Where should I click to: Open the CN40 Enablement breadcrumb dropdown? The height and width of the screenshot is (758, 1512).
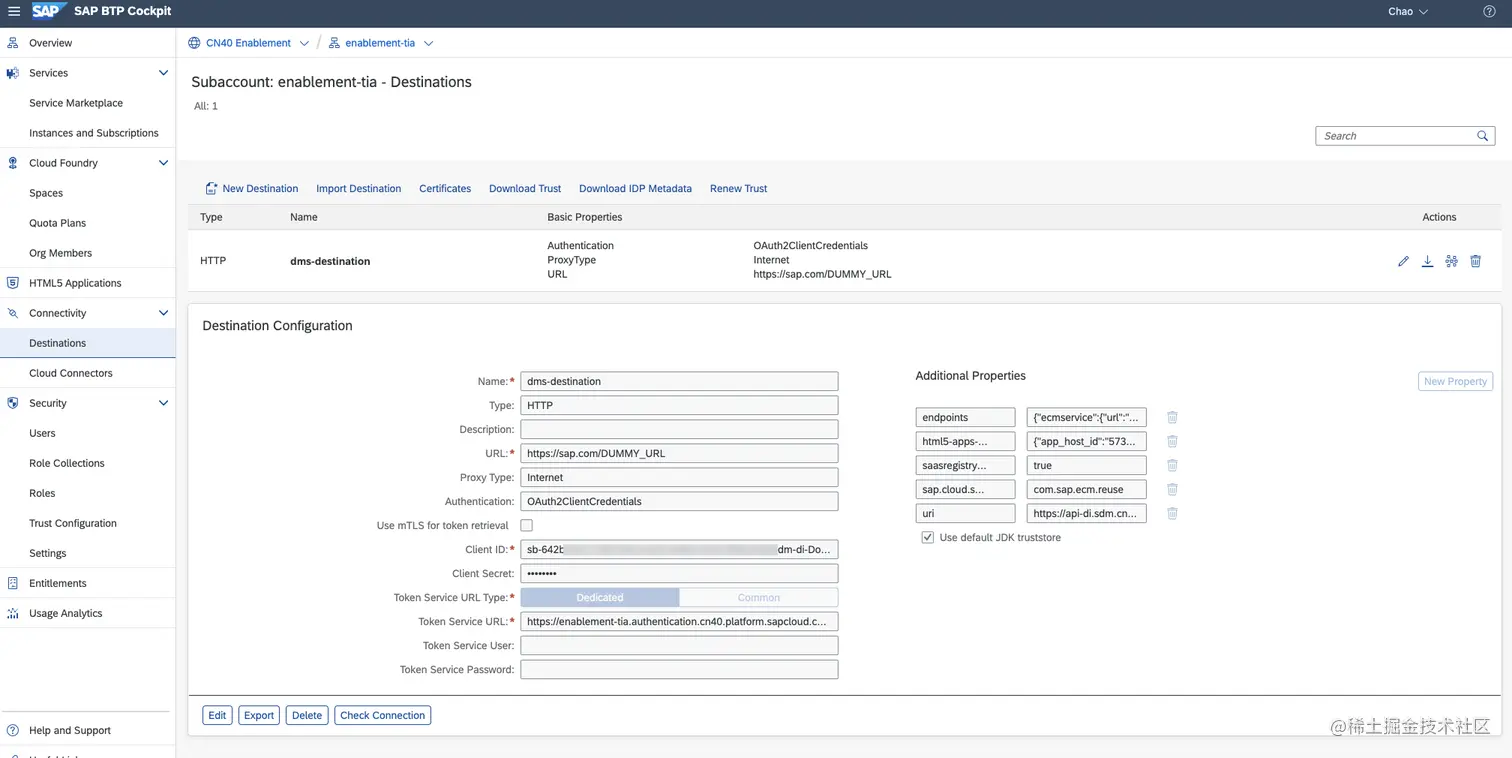[304, 43]
